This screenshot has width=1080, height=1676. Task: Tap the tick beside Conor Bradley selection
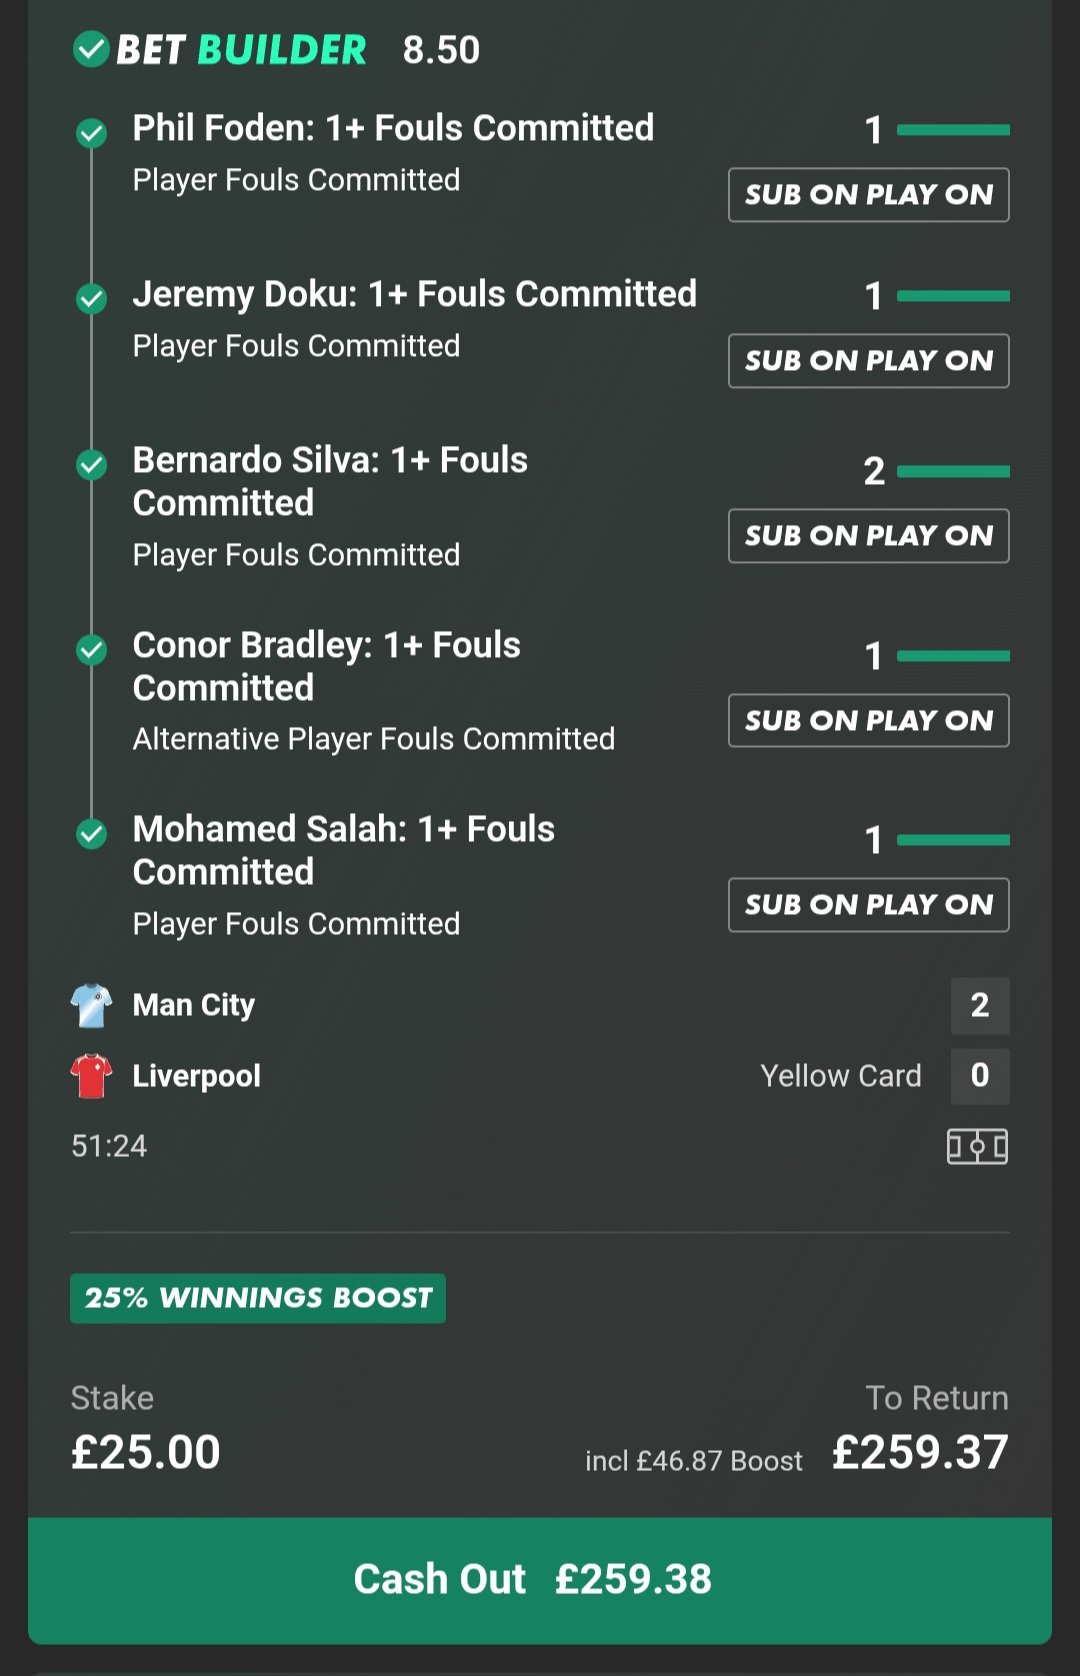(x=92, y=650)
